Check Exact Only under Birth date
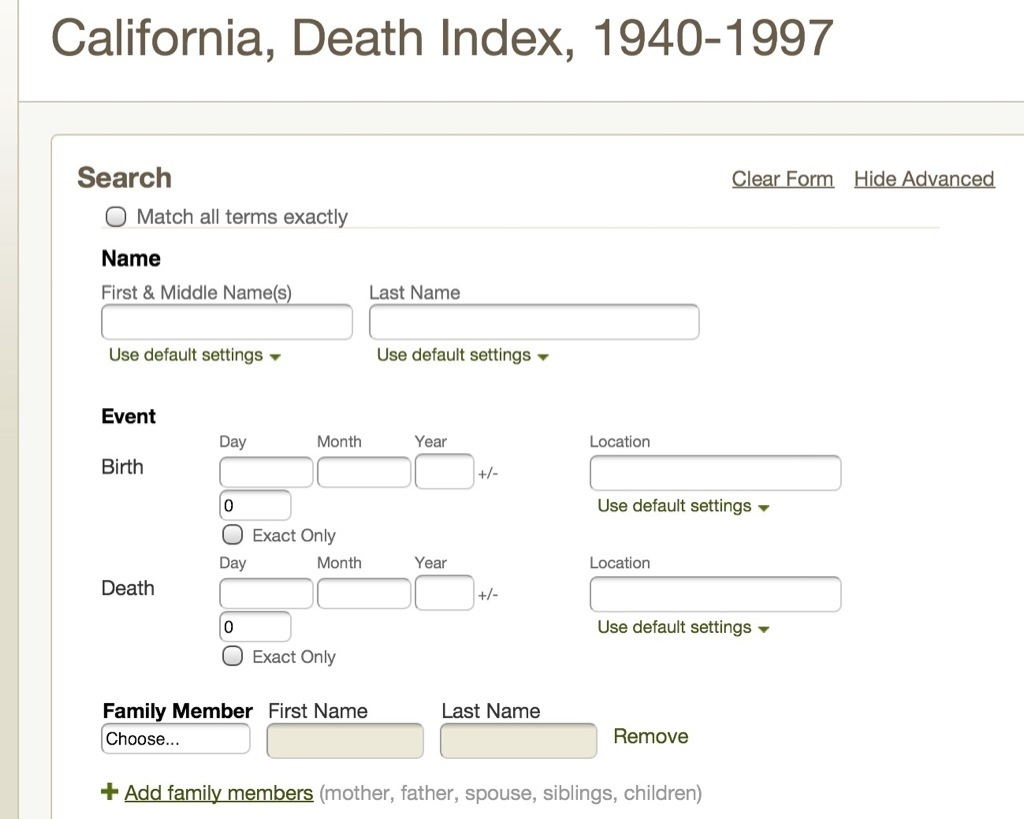This screenshot has height=819, width=1024. pyautogui.click(x=232, y=535)
